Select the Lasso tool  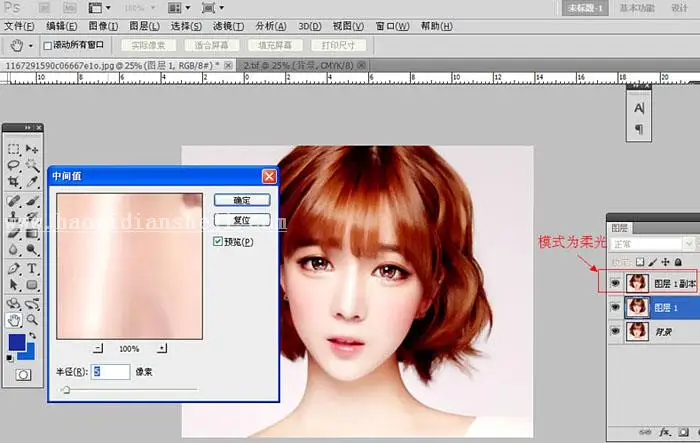coord(13,165)
